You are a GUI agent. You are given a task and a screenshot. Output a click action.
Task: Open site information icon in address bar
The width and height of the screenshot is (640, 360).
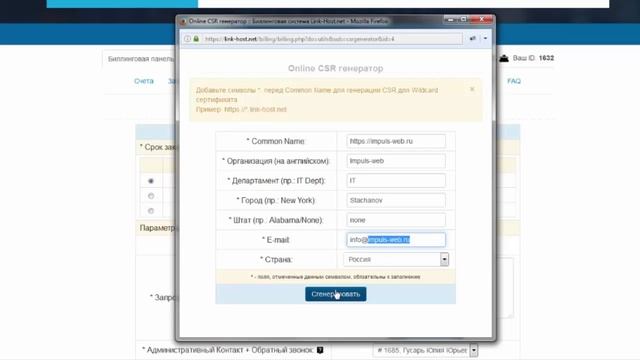(x=187, y=39)
